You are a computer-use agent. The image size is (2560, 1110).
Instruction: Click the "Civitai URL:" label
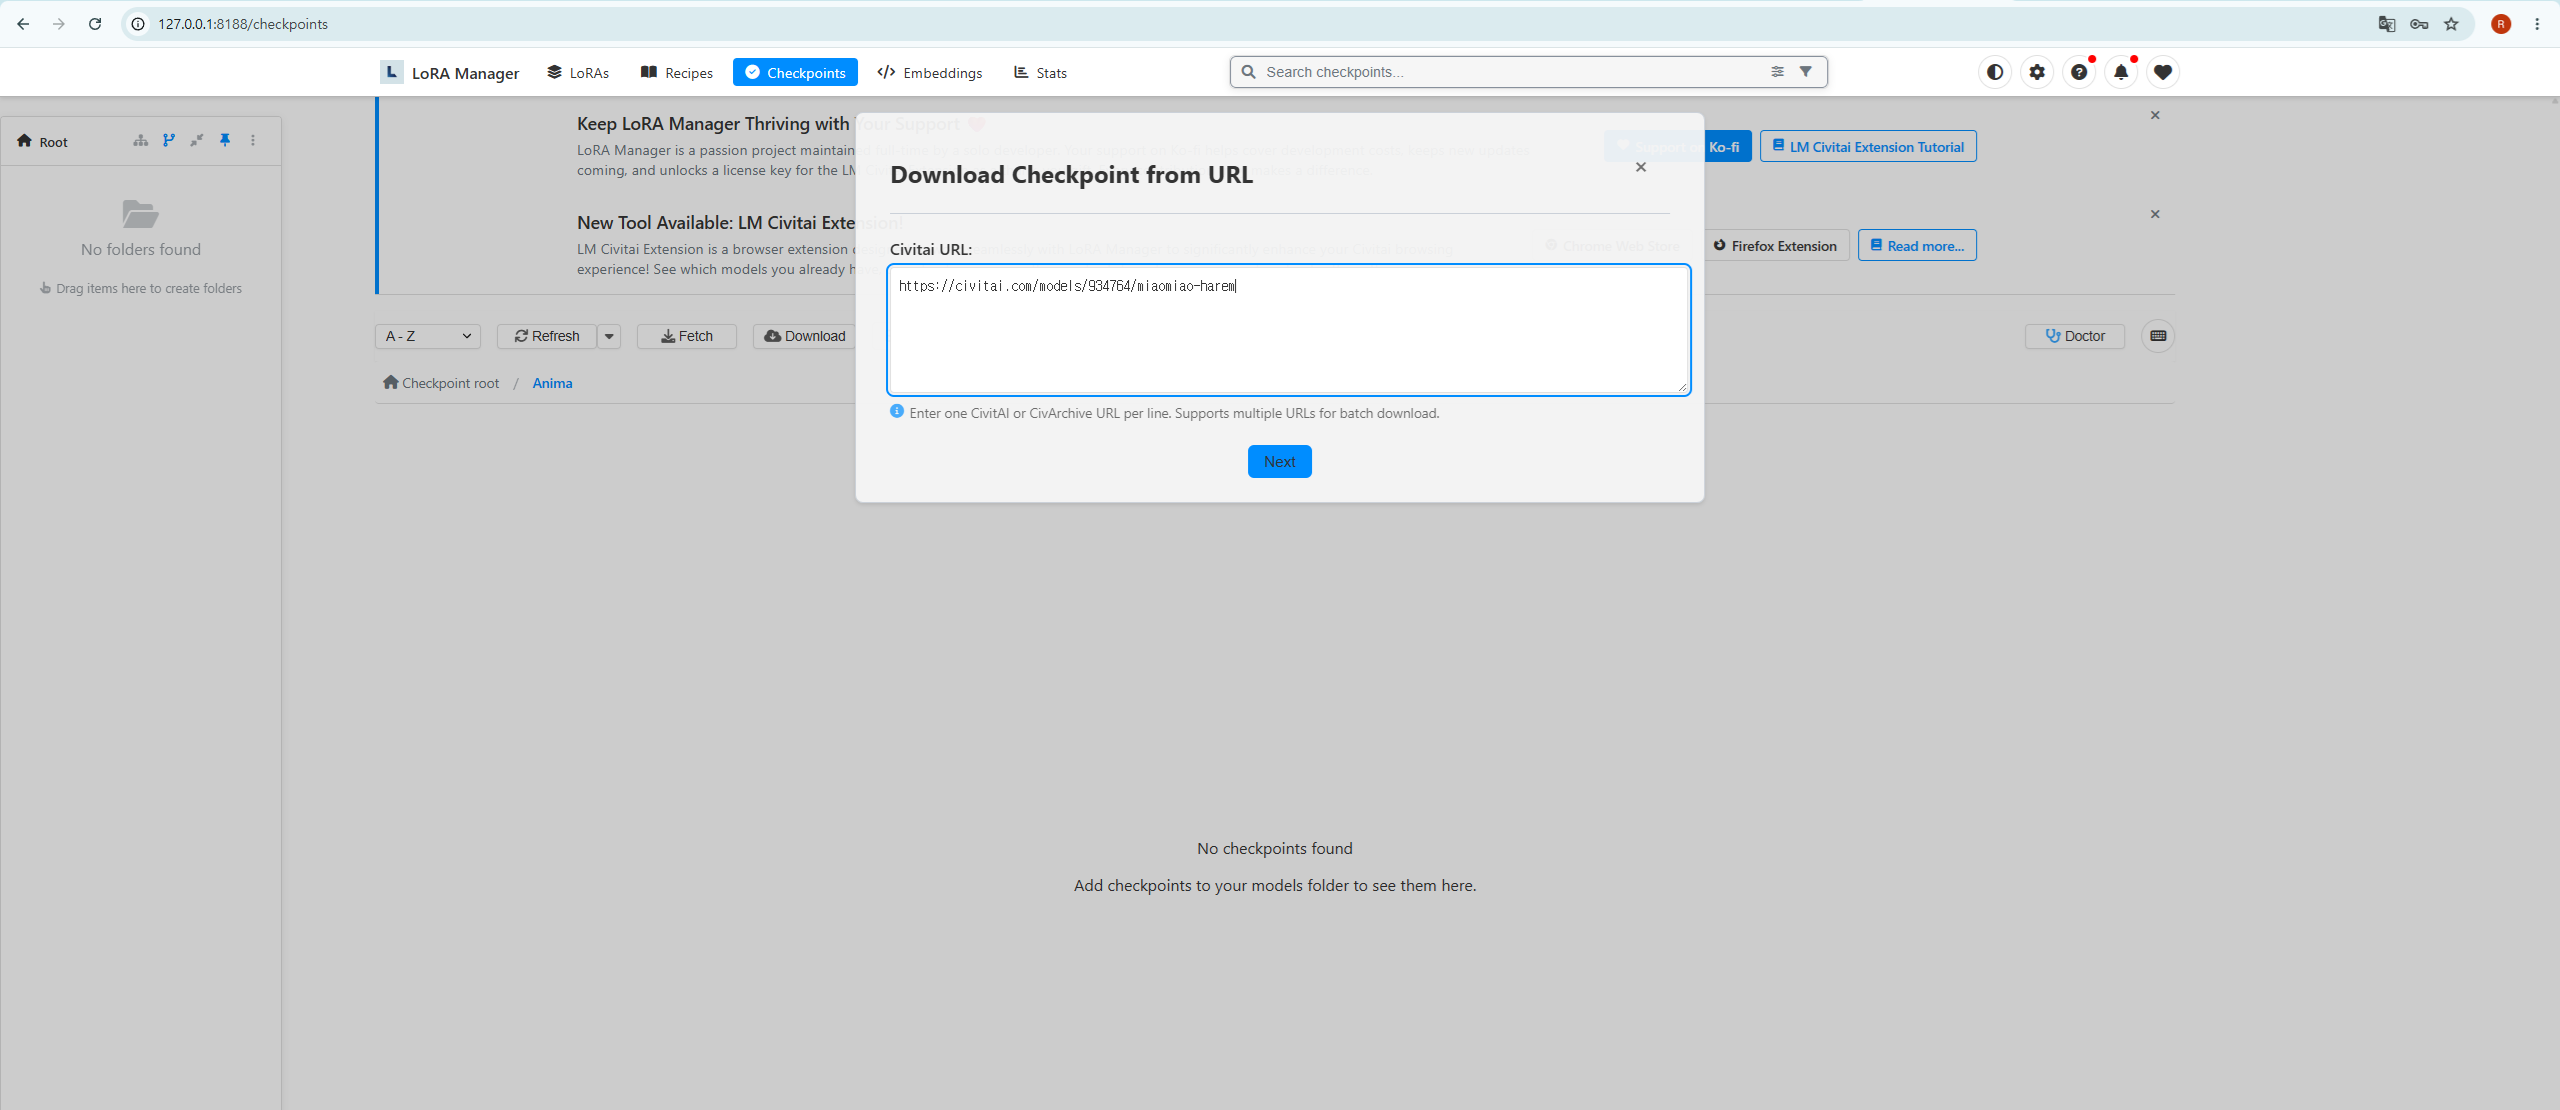[x=931, y=250]
